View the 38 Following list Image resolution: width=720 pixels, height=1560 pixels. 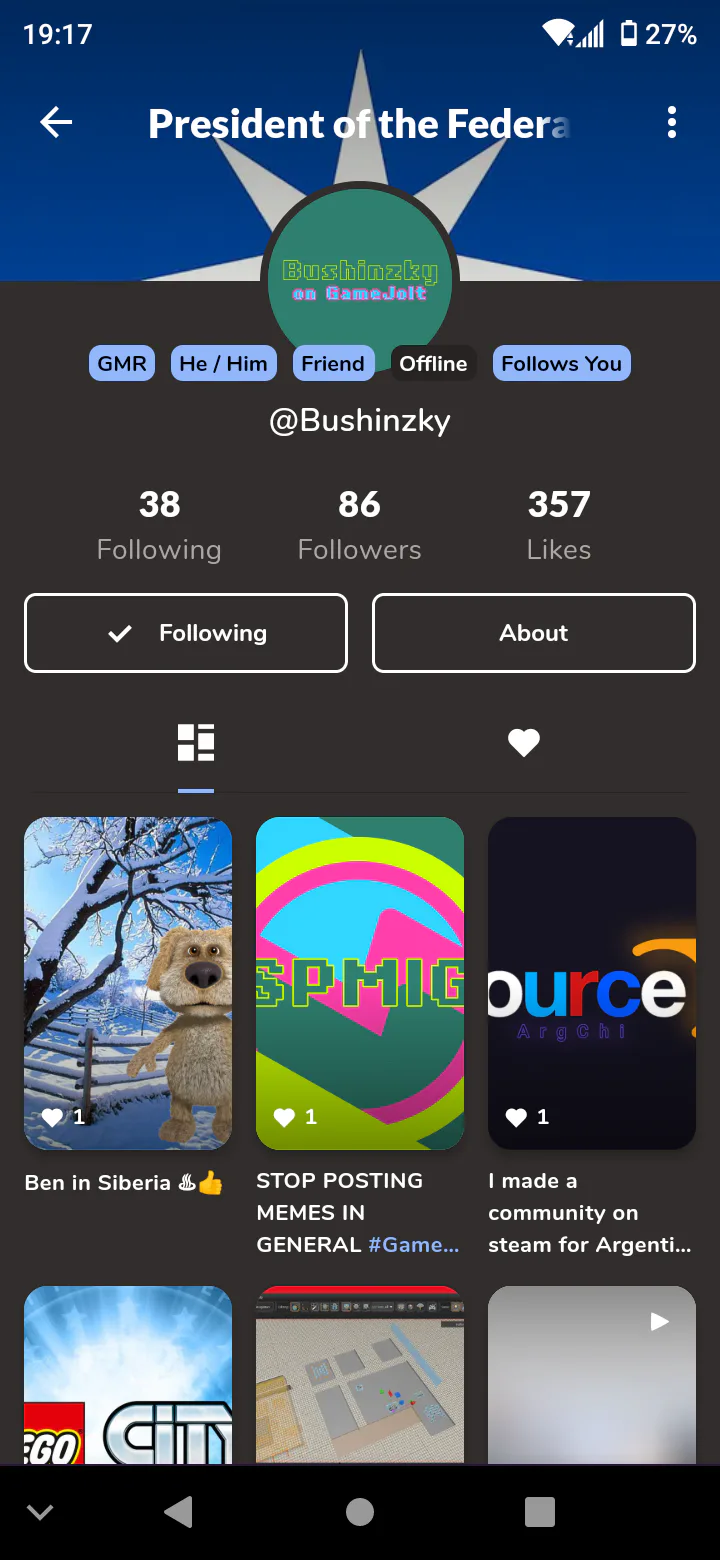[159, 525]
